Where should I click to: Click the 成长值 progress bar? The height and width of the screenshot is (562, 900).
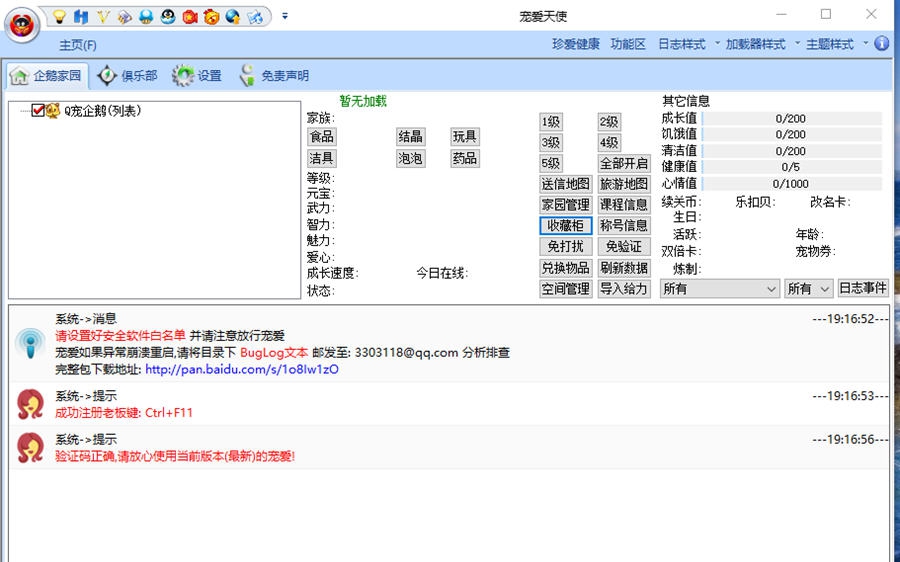[x=791, y=118]
